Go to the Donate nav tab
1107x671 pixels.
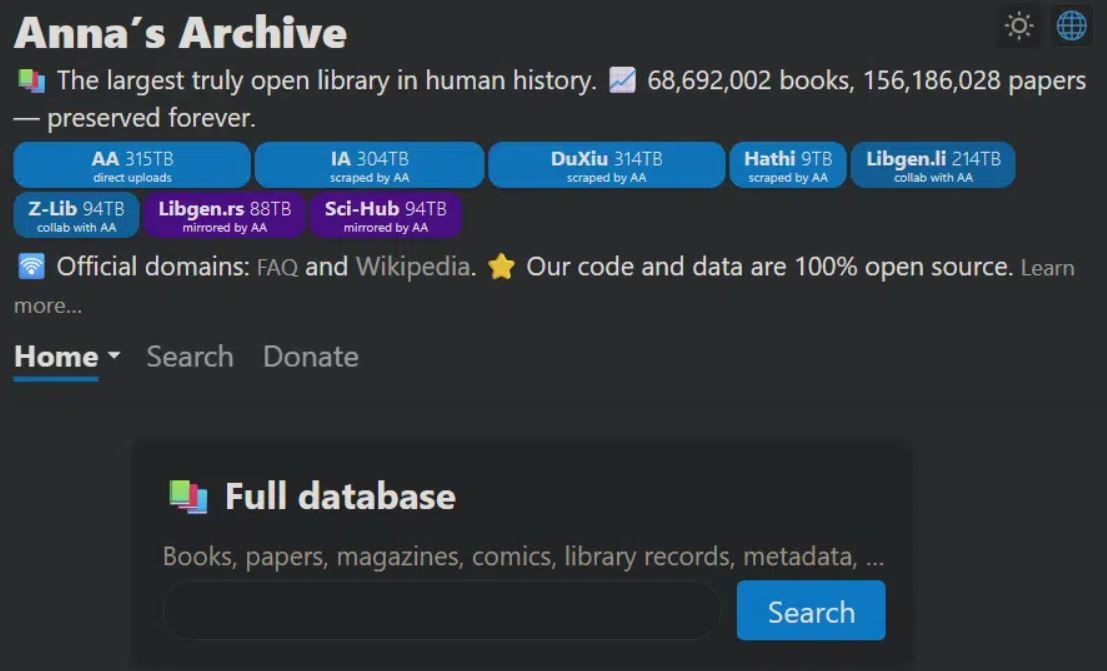click(311, 357)
